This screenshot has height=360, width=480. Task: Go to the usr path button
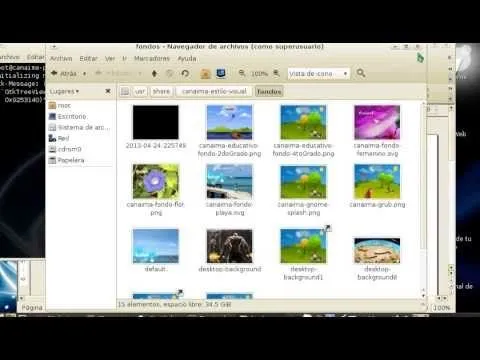(x=140, y=91)
